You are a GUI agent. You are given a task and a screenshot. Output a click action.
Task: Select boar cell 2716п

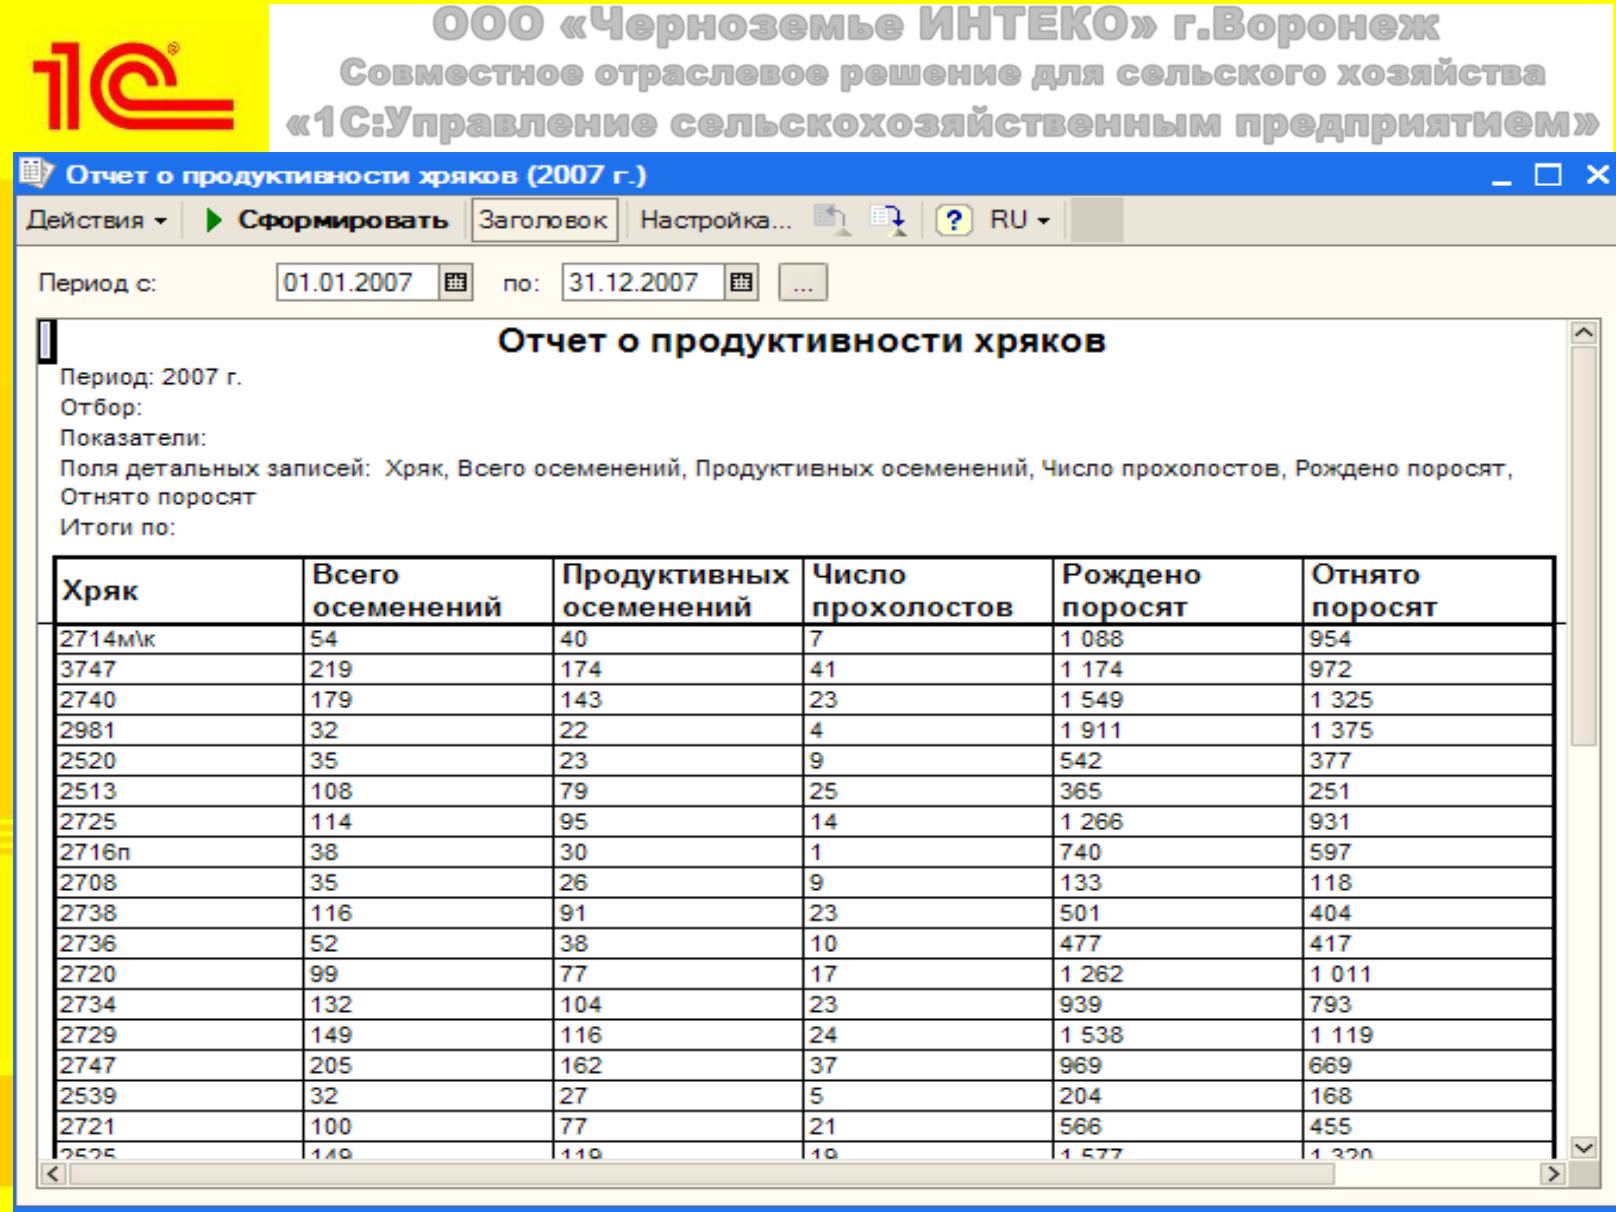coord(179,852)
